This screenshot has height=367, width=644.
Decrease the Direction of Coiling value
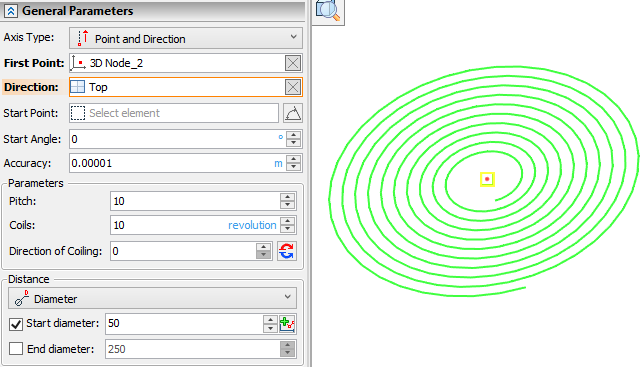pos(263,255)
